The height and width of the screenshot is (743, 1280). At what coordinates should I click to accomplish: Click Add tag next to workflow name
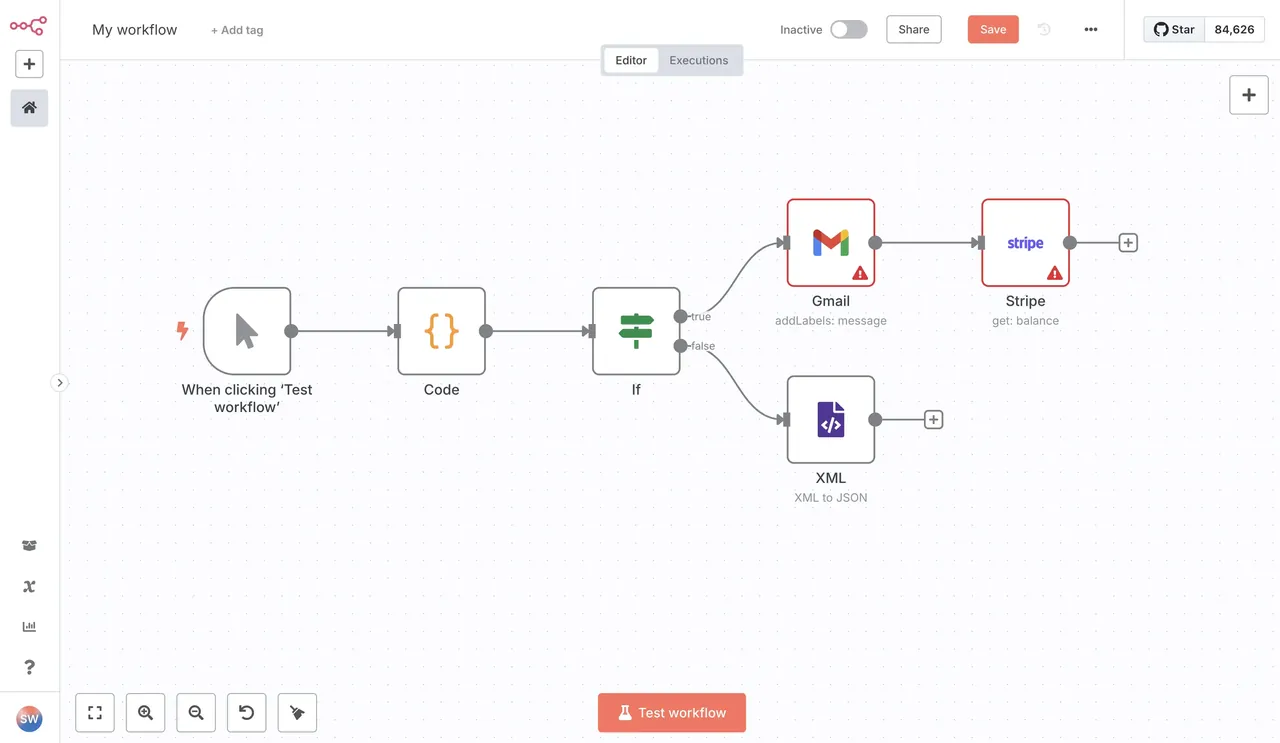tap(237, 30)
